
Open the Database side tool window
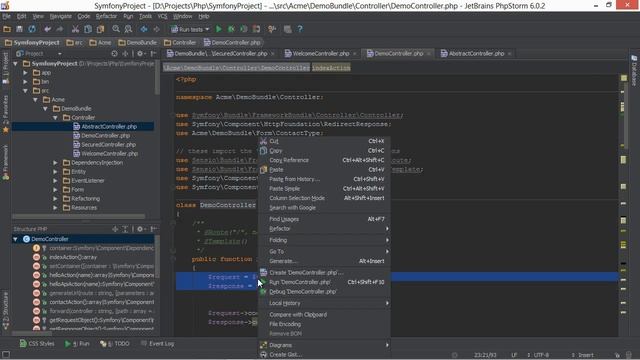point(634,71)
